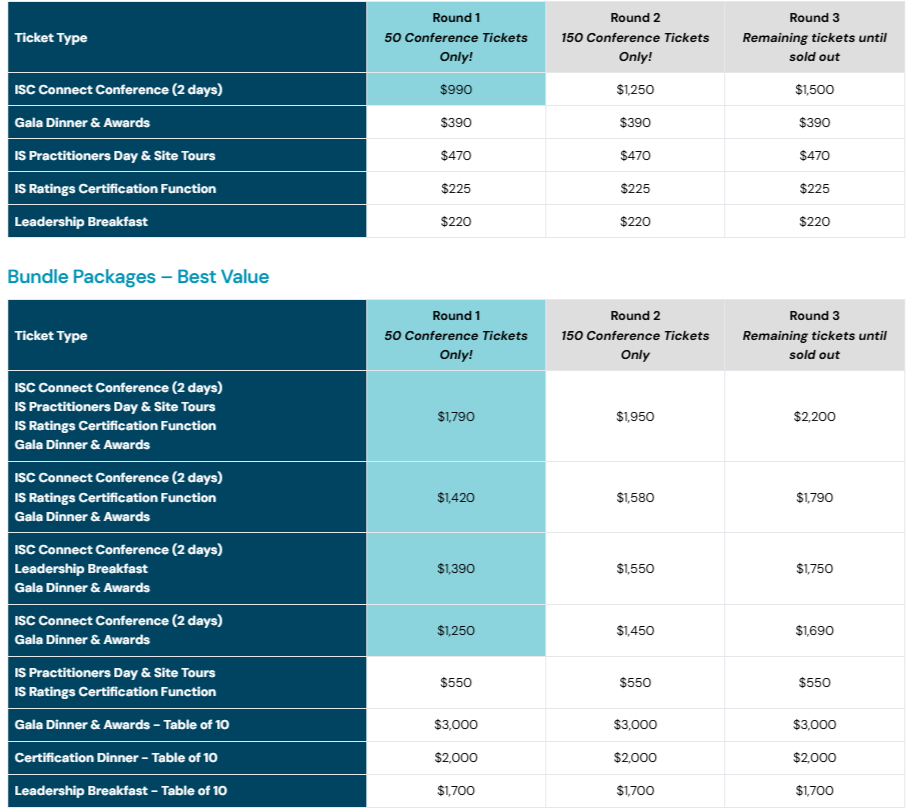Click the $1,500 Round 3 conference price
The image size is (915, 810).
pos(814,90)
